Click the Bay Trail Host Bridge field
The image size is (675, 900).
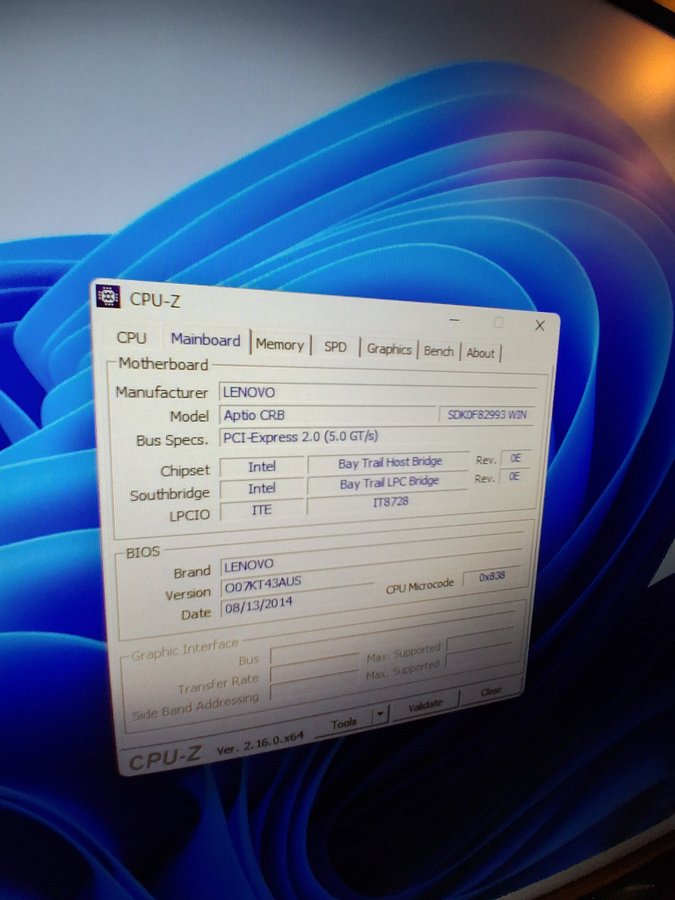[389, 463]
